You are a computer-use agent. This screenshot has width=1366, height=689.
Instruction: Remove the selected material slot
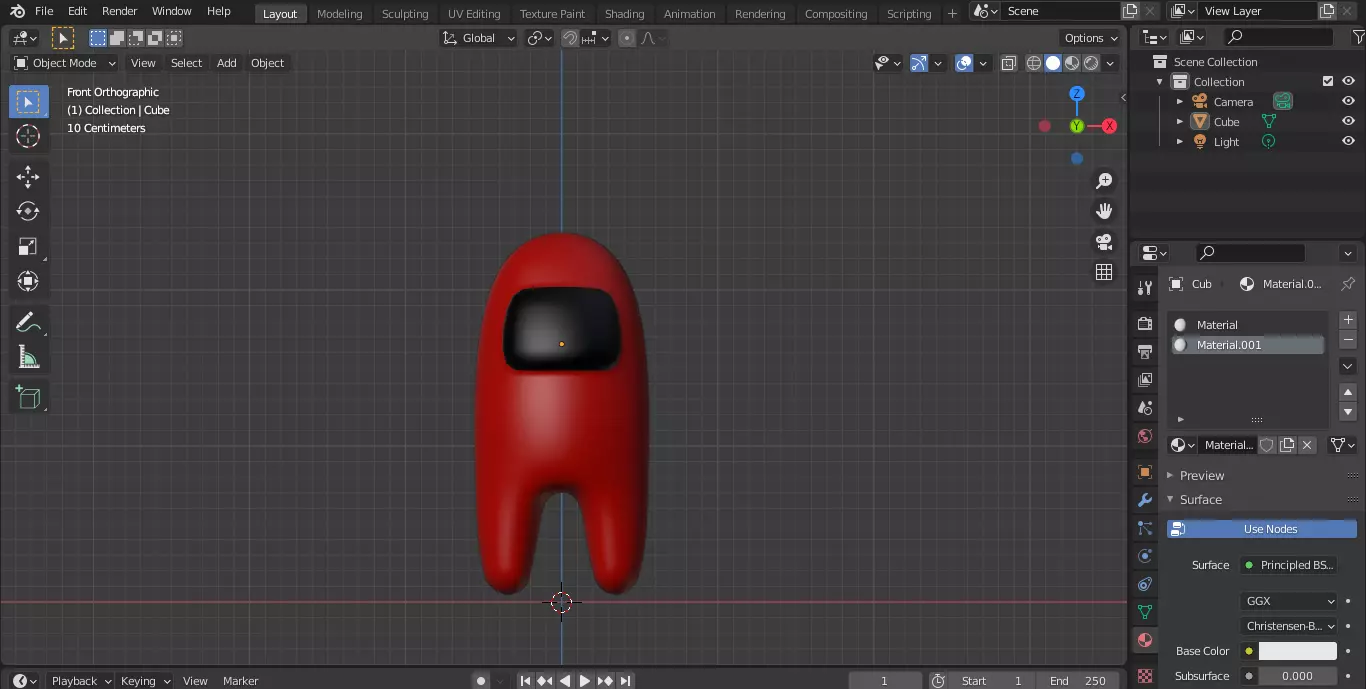1348,340
